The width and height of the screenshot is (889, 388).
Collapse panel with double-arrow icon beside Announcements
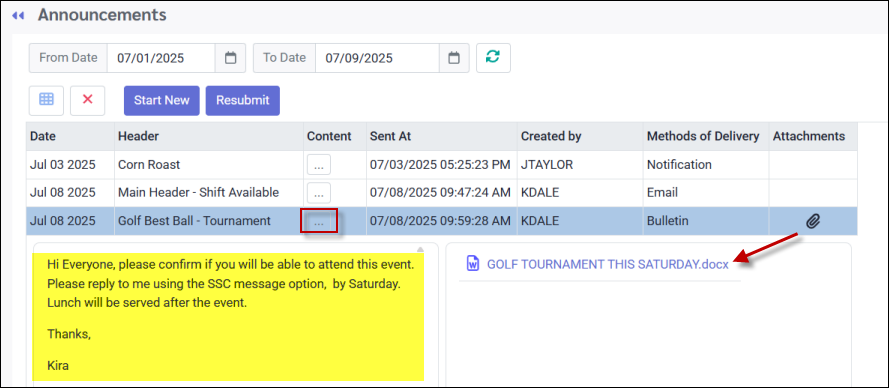tap(18, 16)
